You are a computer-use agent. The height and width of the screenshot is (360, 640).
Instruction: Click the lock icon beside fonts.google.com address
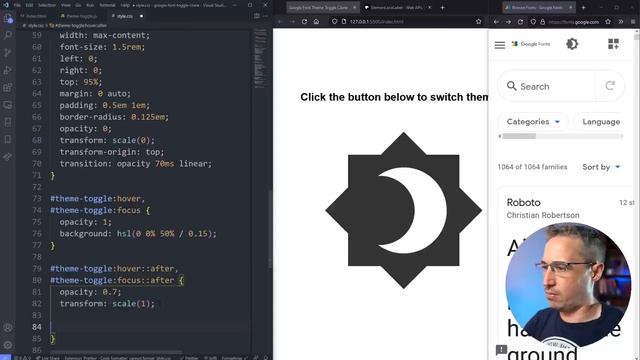click(542, 22)
